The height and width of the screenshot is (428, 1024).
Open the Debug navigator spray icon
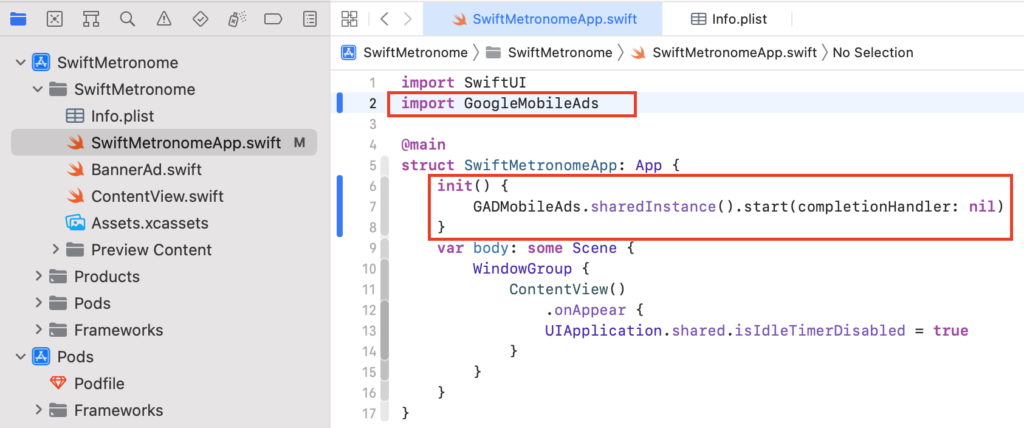(236, 19)
